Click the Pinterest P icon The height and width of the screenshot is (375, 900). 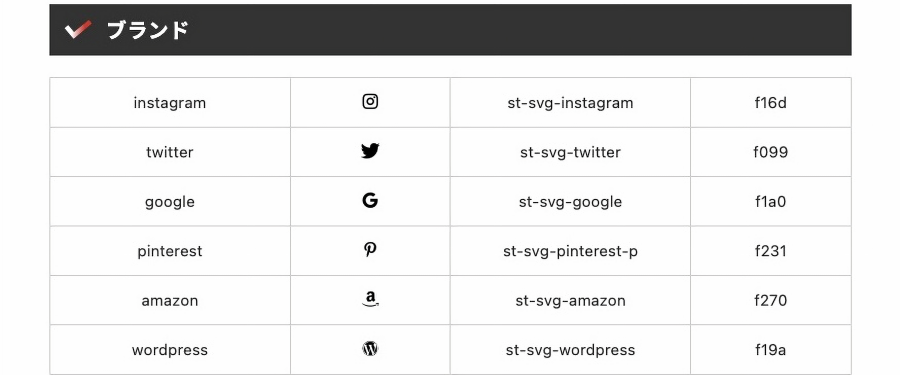370,250
